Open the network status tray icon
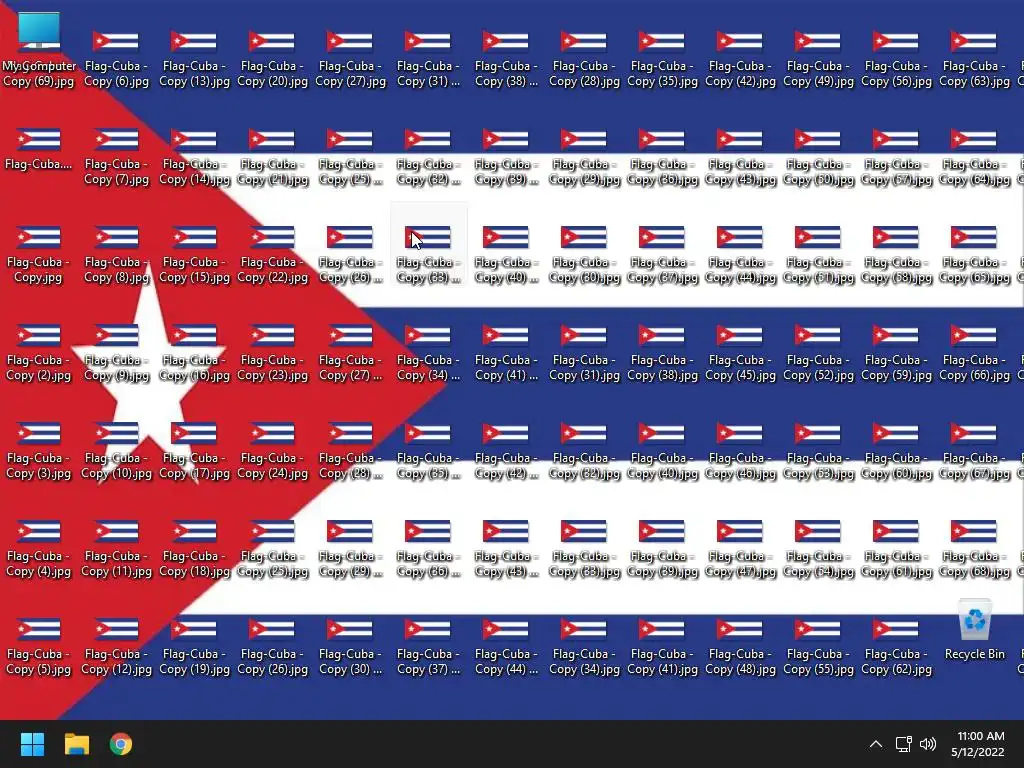This screenshot has width=1024, height=768. click(x=904, y=744)
